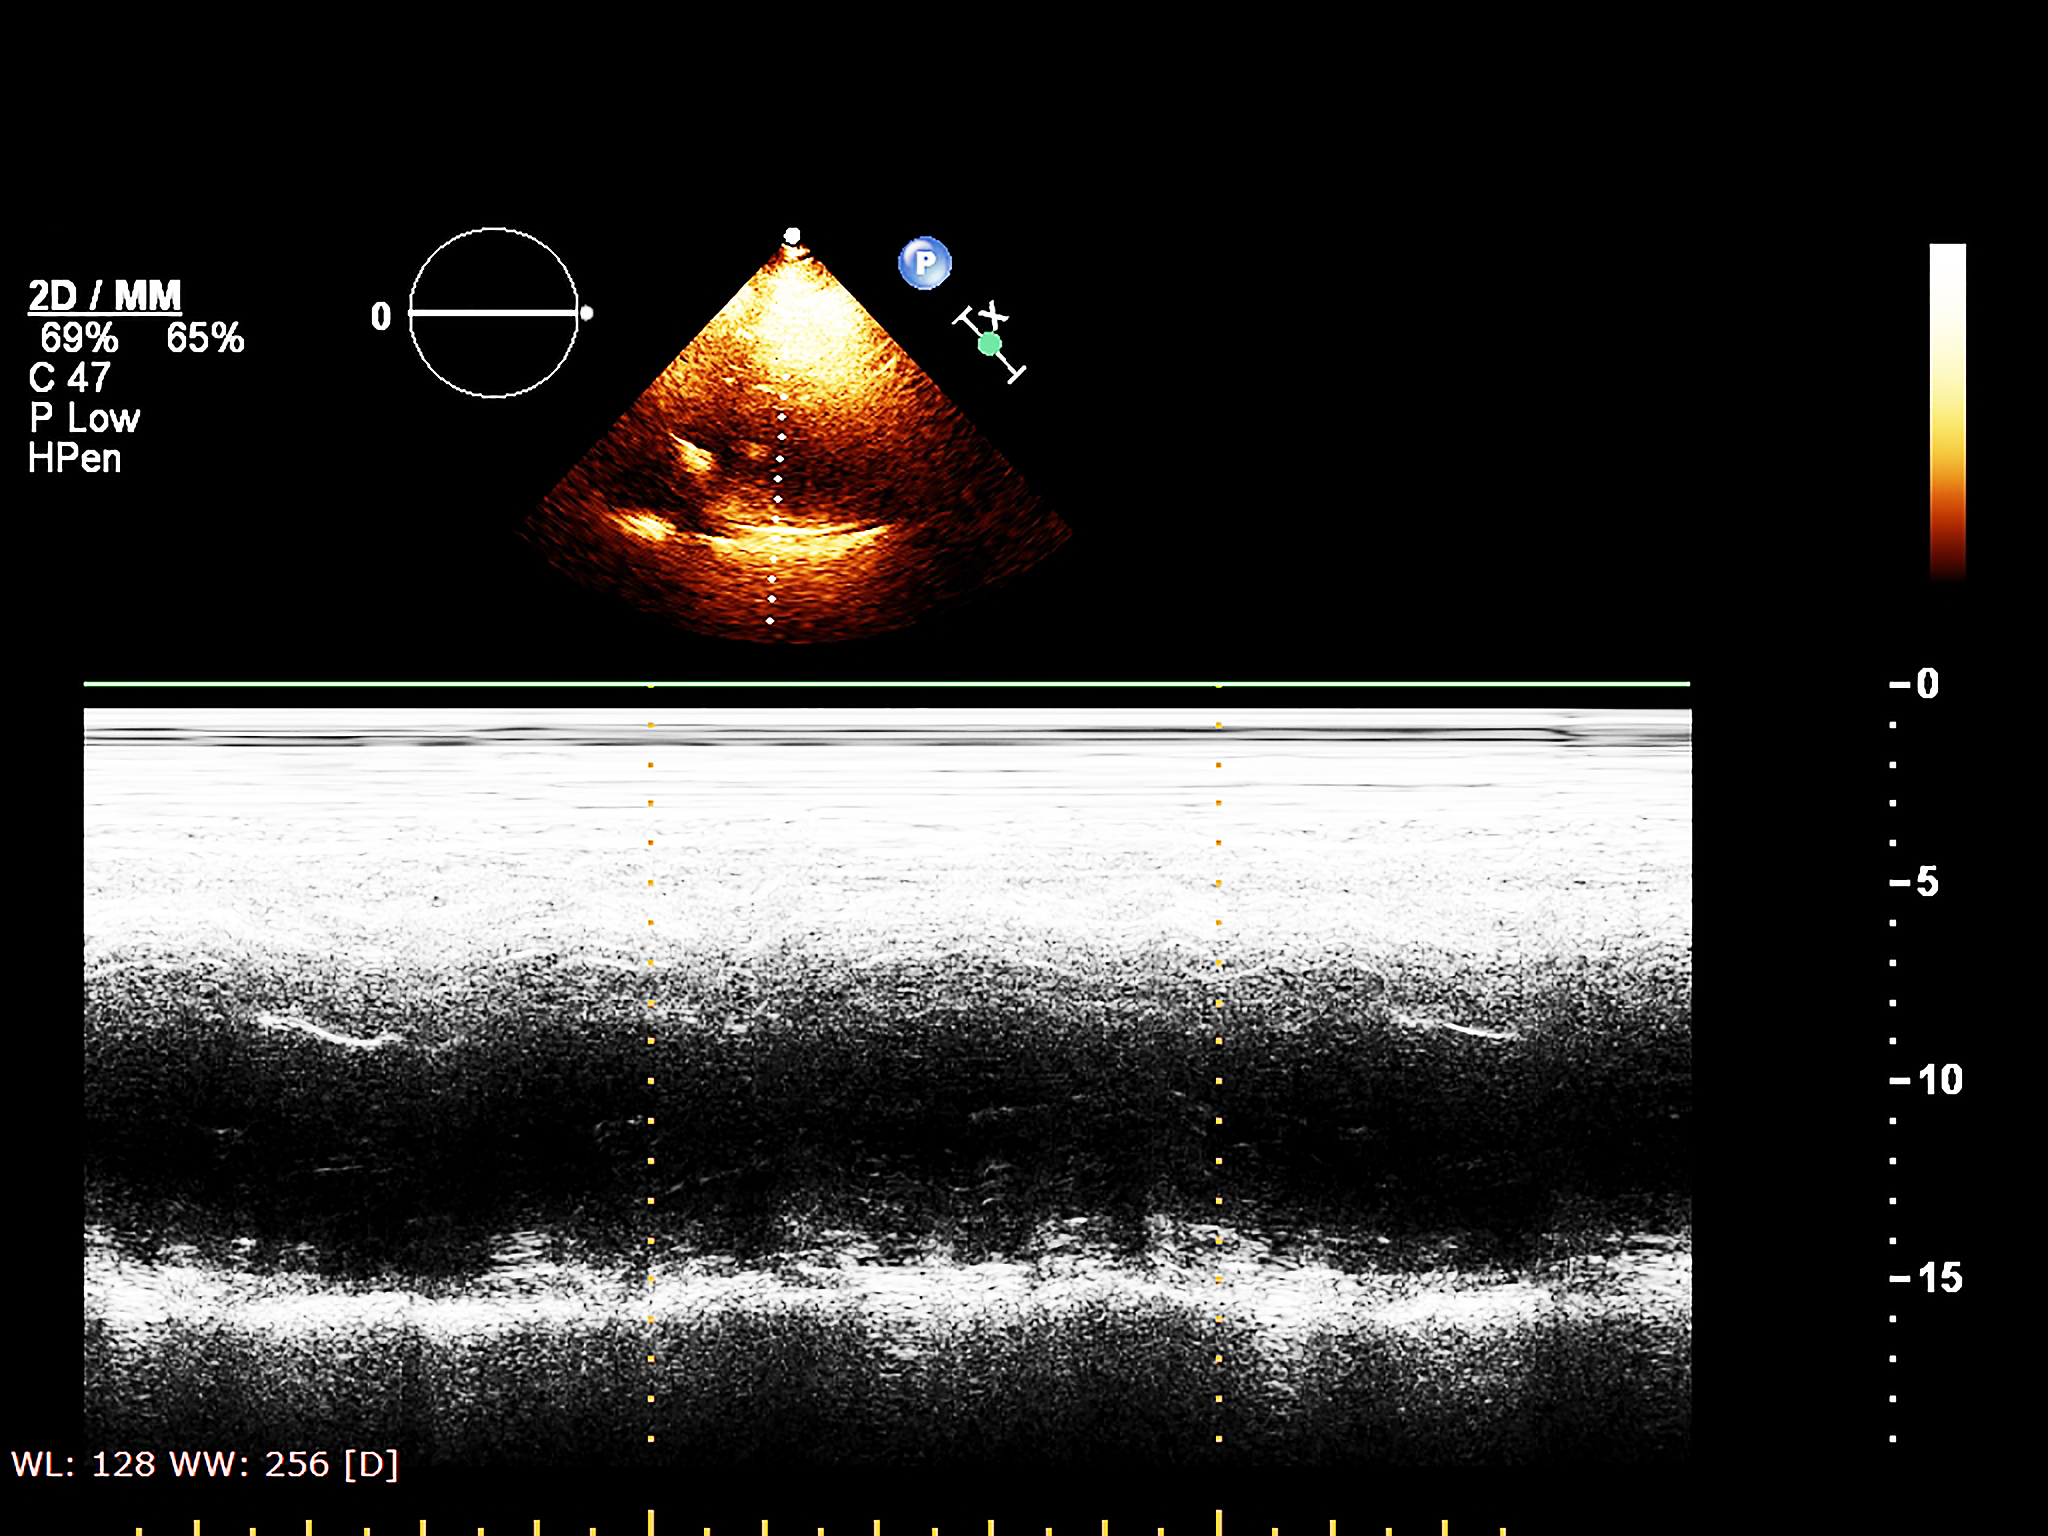Select the circular angle indicator dial
Viewport: 2048px width, 1536px height.
(493, 313)
